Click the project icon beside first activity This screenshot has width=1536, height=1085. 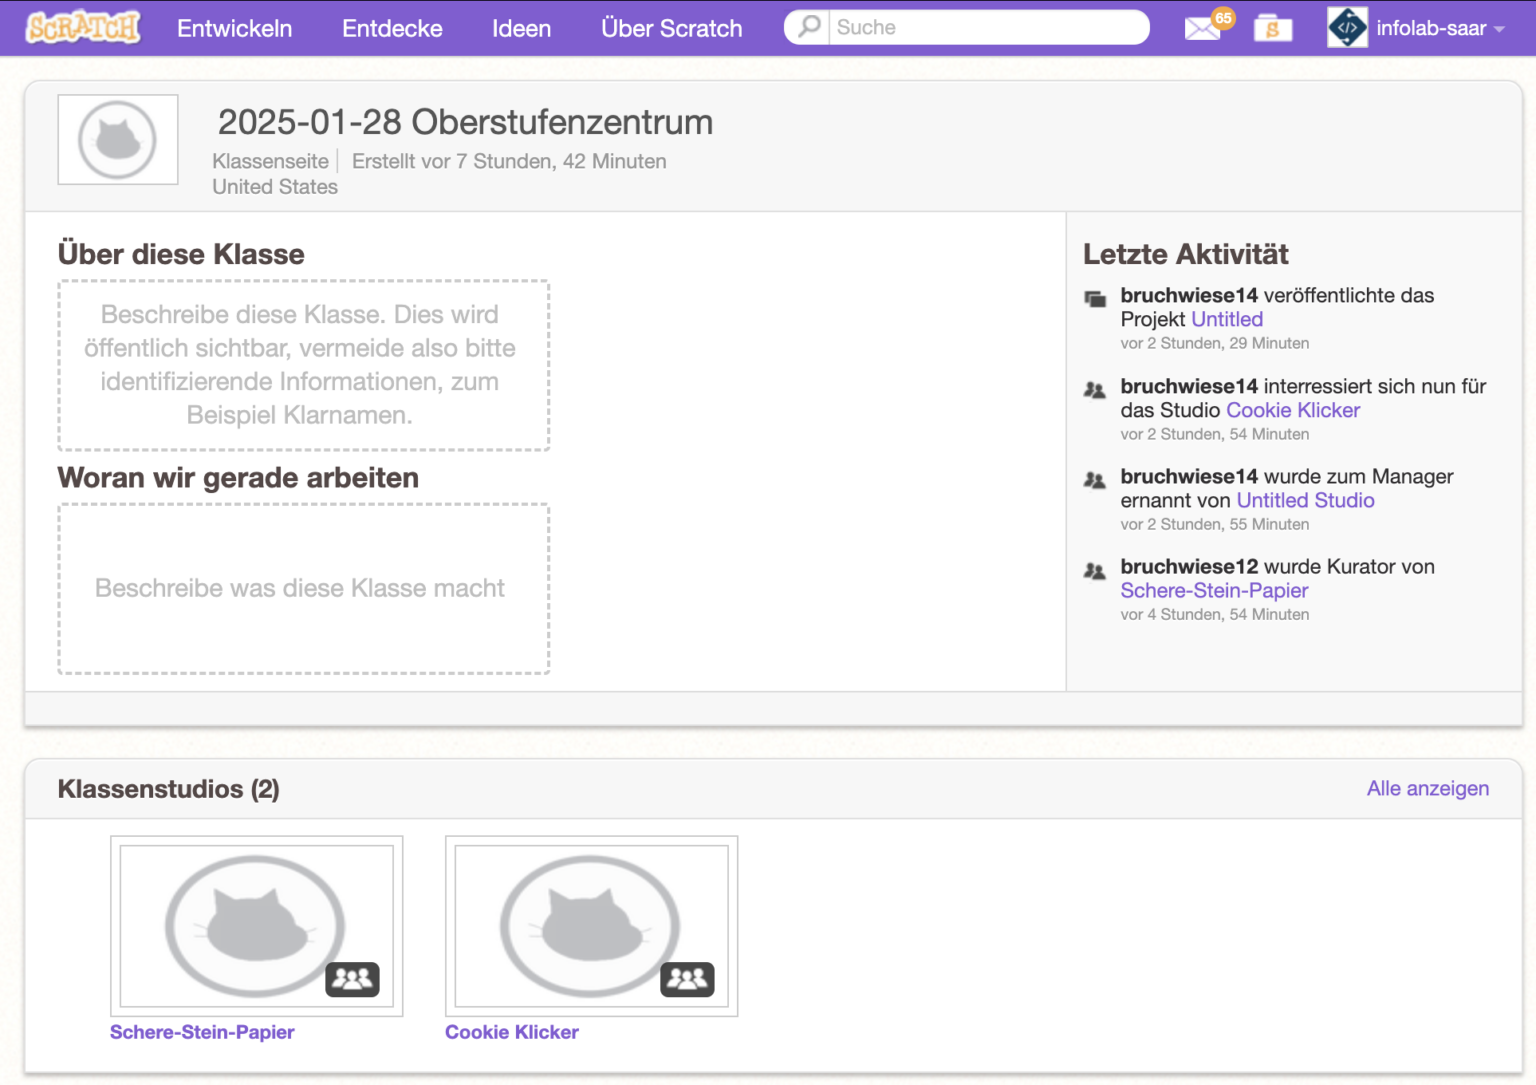coord(1096,298)
